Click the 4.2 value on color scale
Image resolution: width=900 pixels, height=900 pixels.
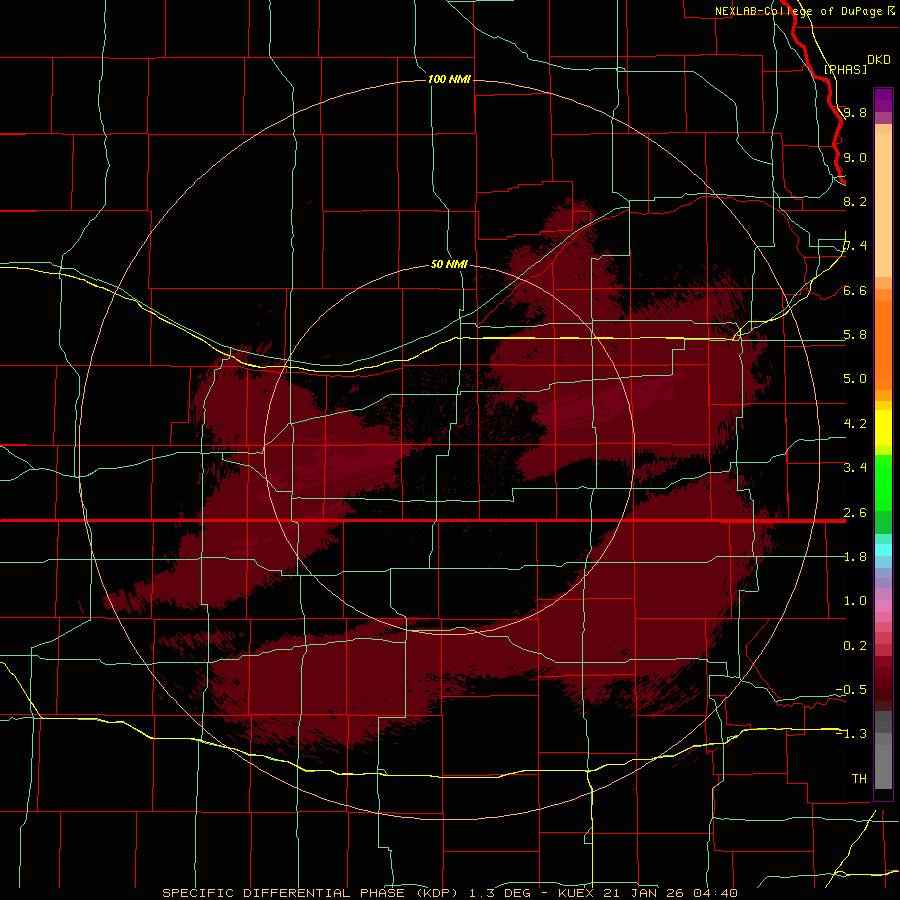pyautogui.click(x=855, y=424)
